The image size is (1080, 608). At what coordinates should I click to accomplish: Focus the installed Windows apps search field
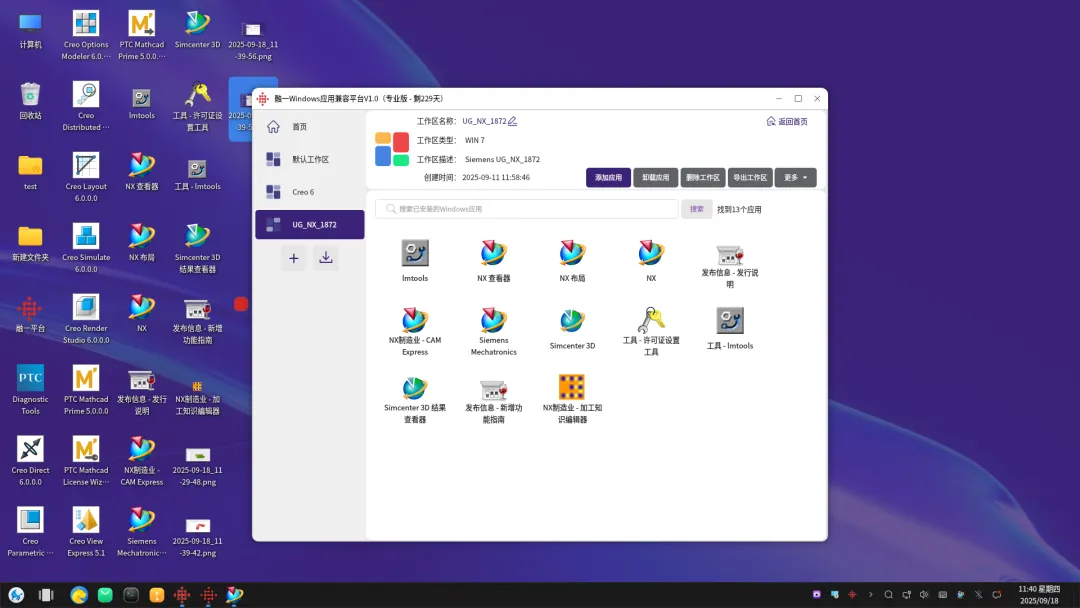pyautogui.click(x=527, y=209)
